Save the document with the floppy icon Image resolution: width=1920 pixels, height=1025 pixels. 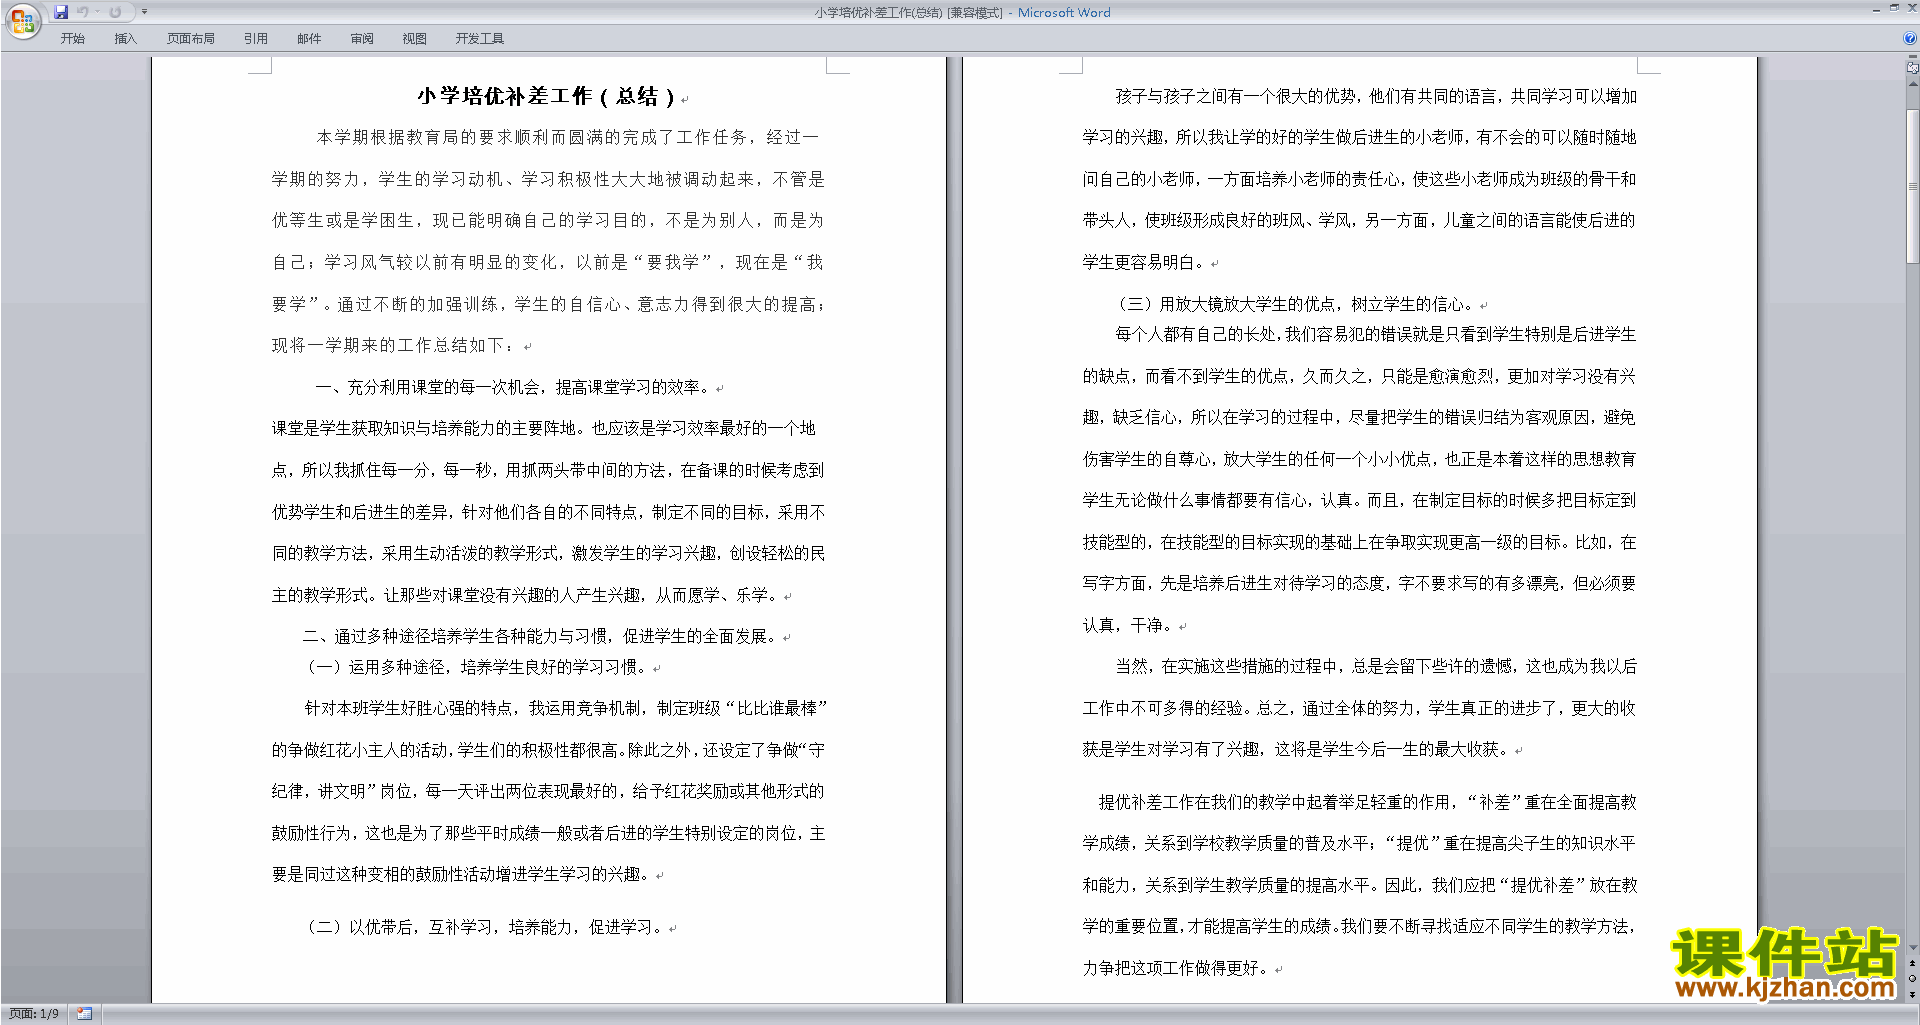point(61,12)
